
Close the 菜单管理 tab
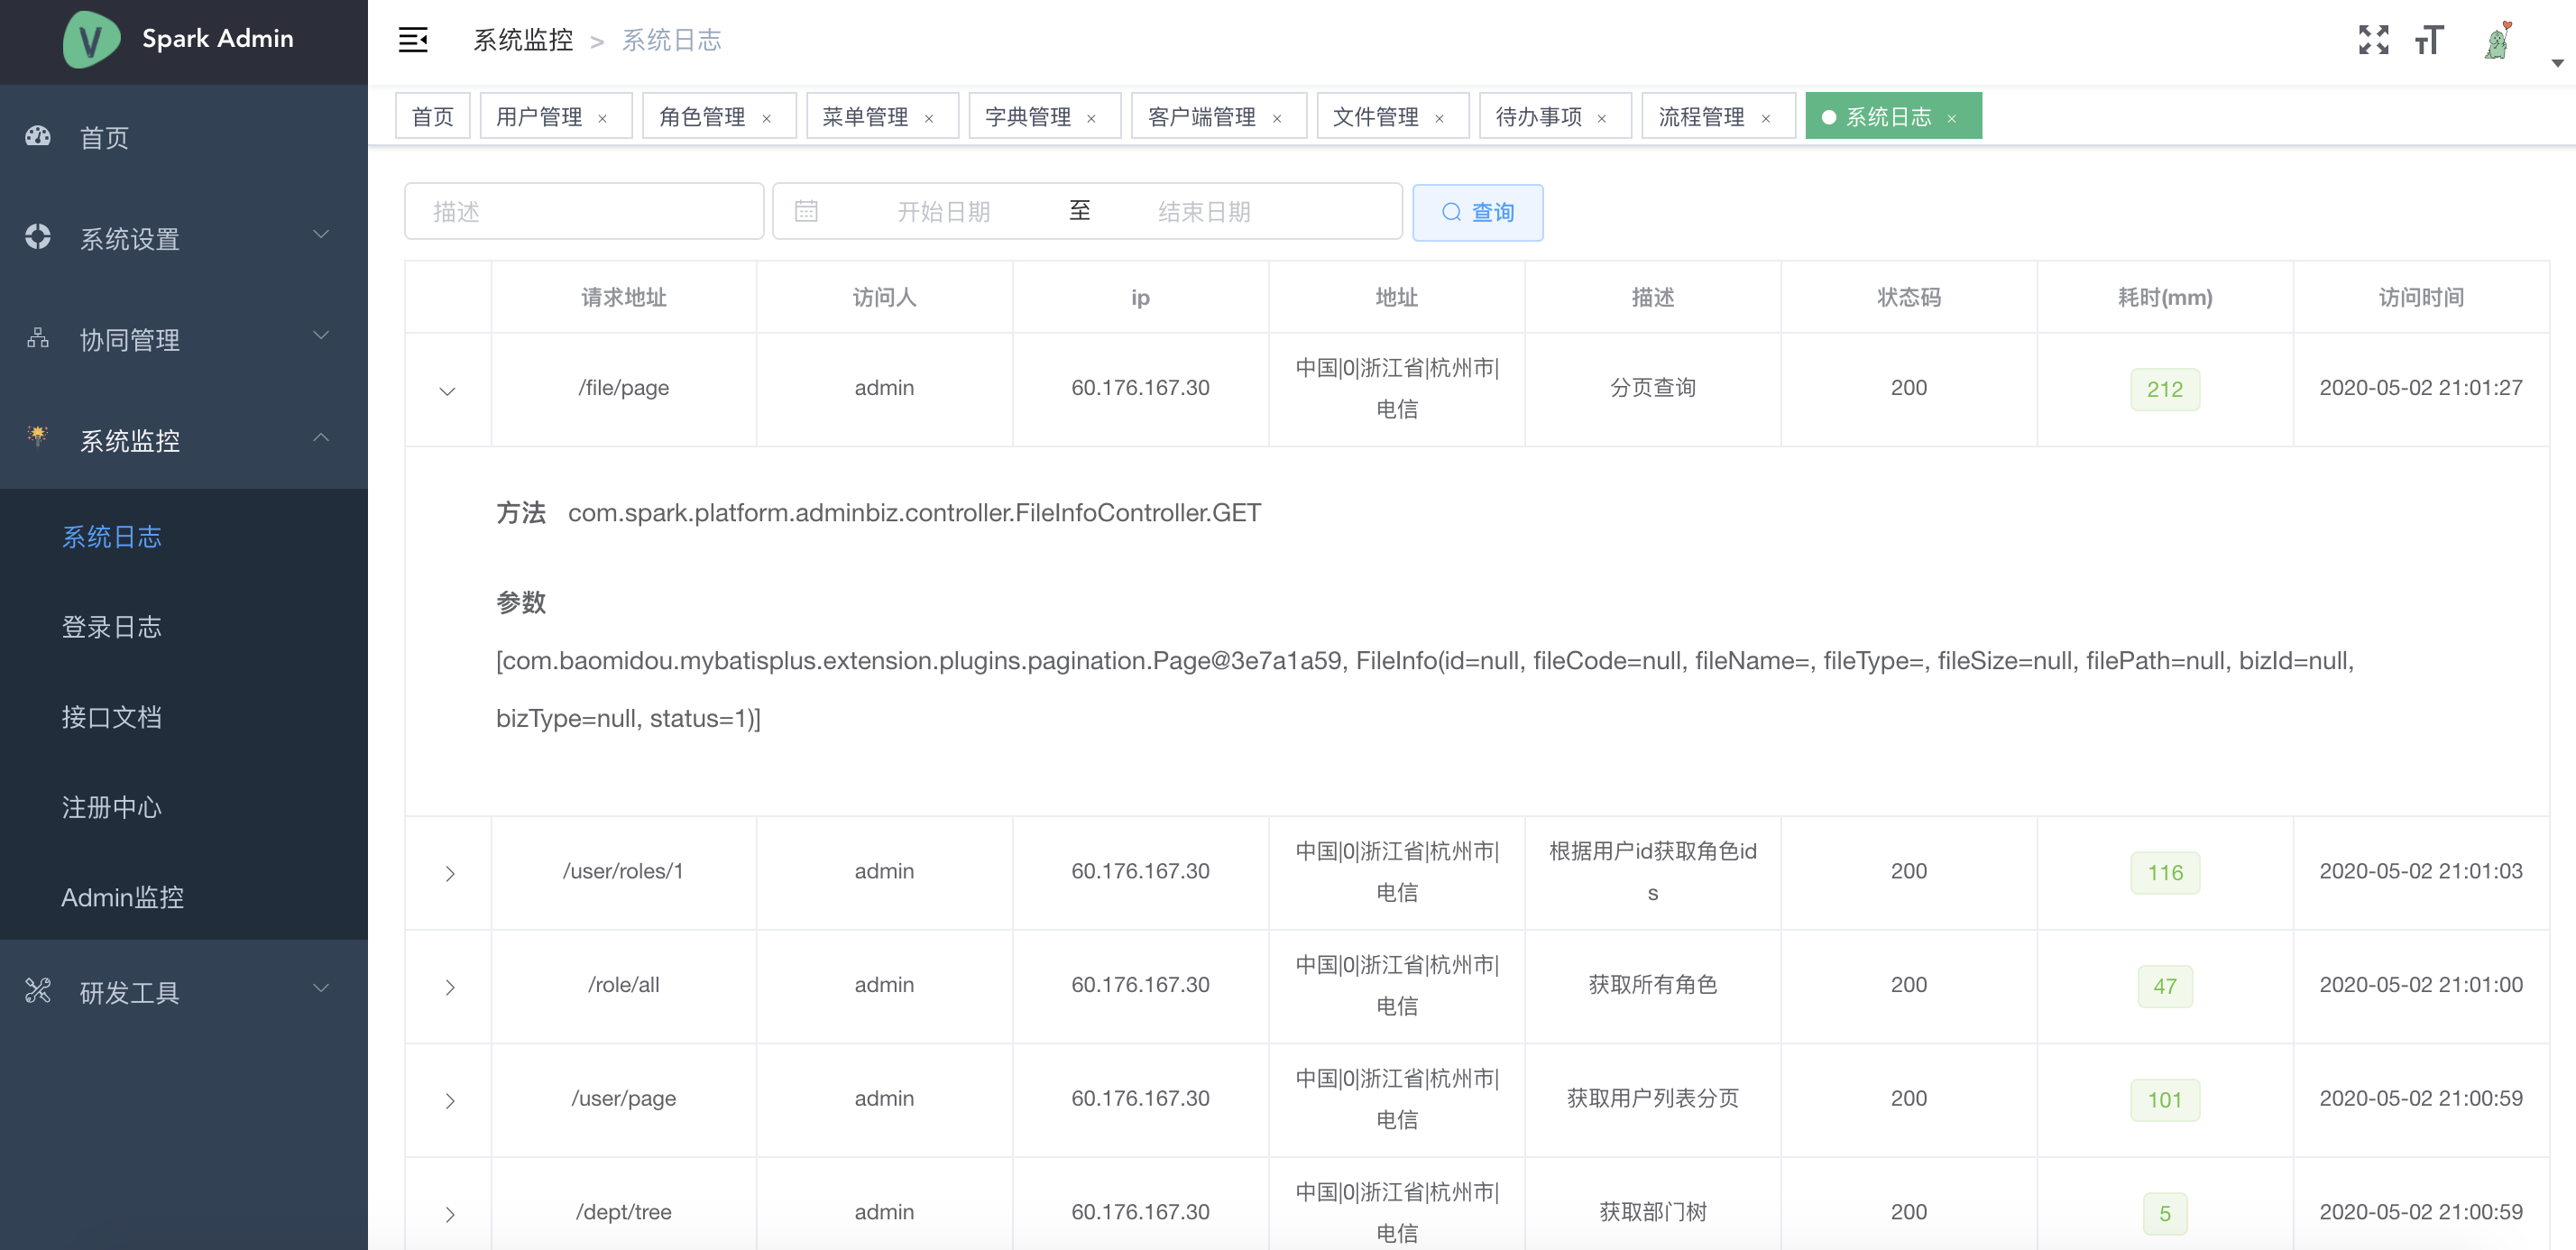coord(929,118)
